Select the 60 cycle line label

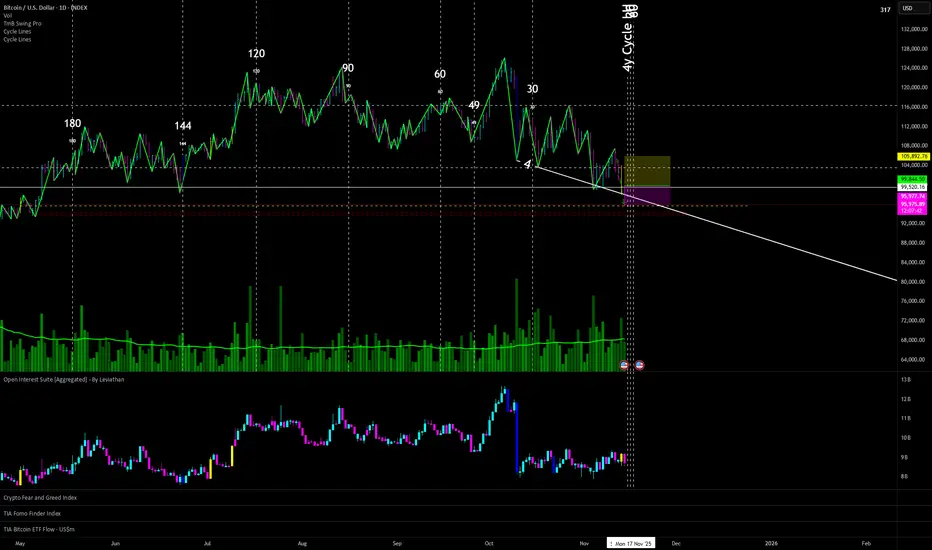coord(440,74)
